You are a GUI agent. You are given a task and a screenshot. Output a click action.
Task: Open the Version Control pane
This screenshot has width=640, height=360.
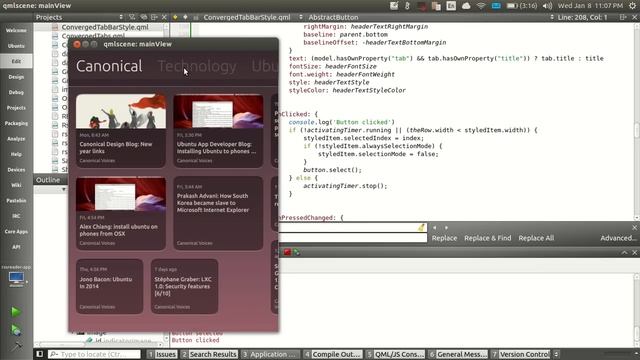[520, 354]
